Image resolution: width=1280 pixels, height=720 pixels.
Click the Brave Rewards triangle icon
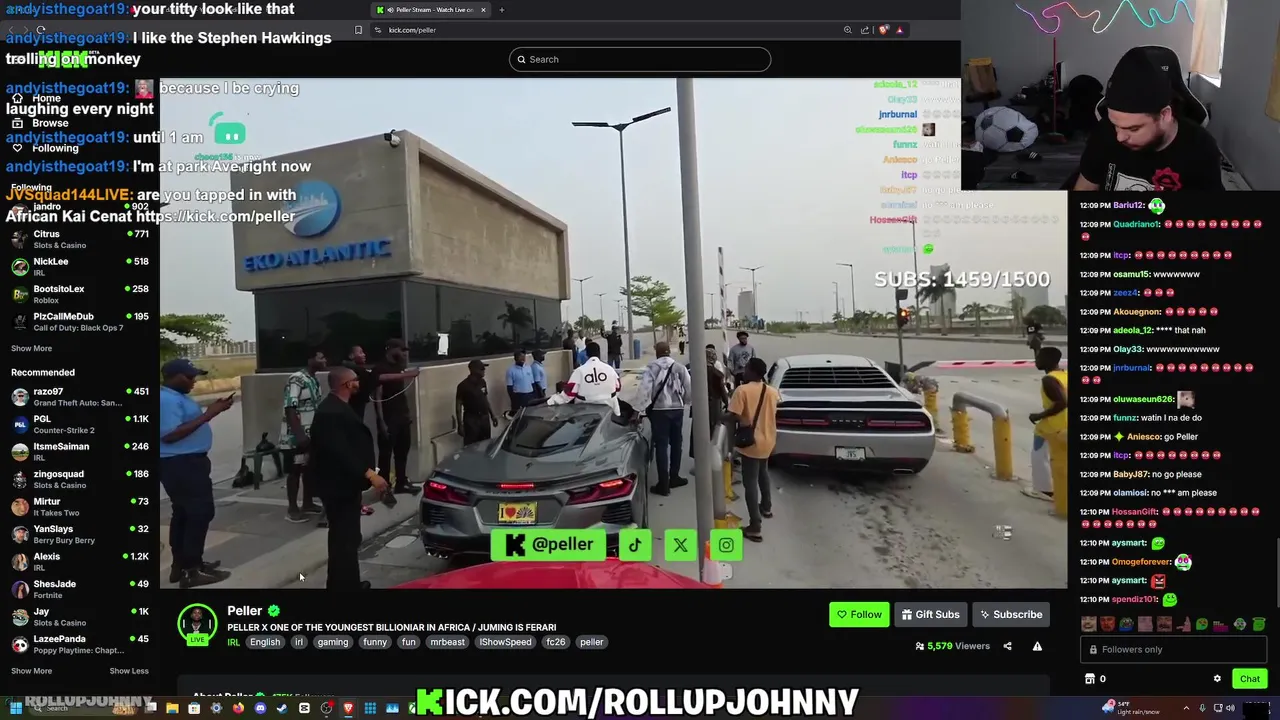click(x=899, y=30)
